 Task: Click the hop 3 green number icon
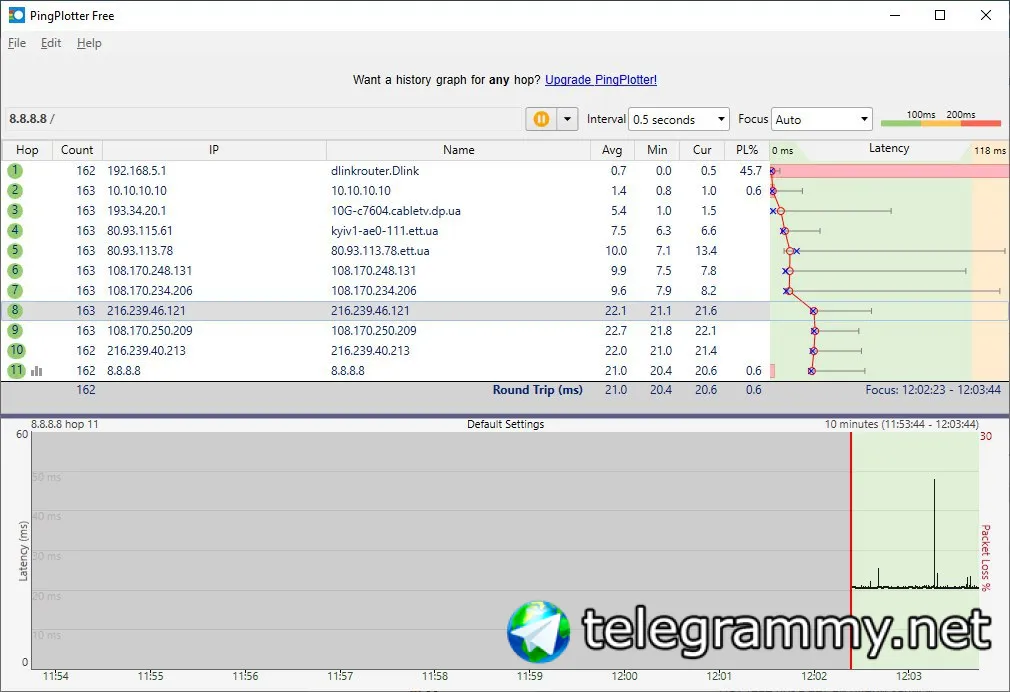click(x=15, y=211)
